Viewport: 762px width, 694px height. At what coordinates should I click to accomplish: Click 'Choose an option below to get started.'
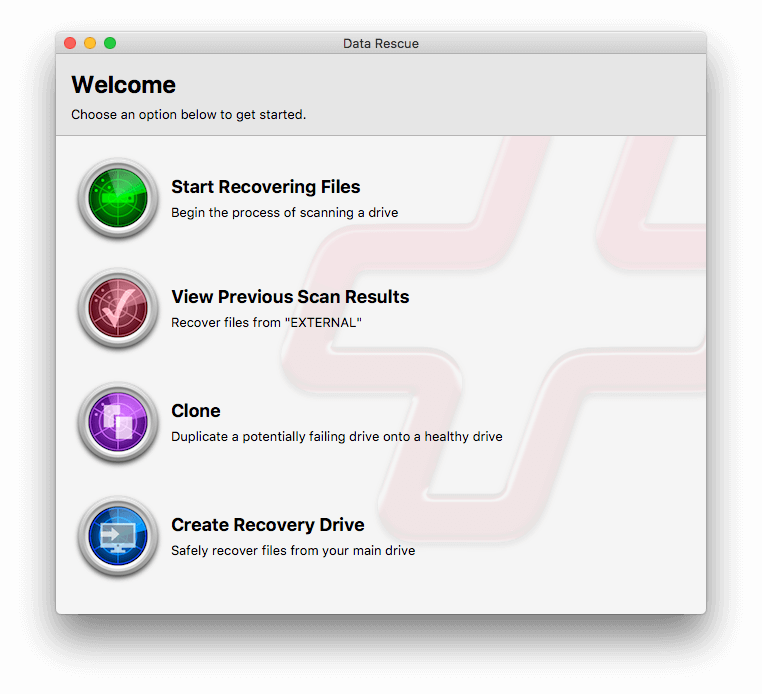pos(189,115)
